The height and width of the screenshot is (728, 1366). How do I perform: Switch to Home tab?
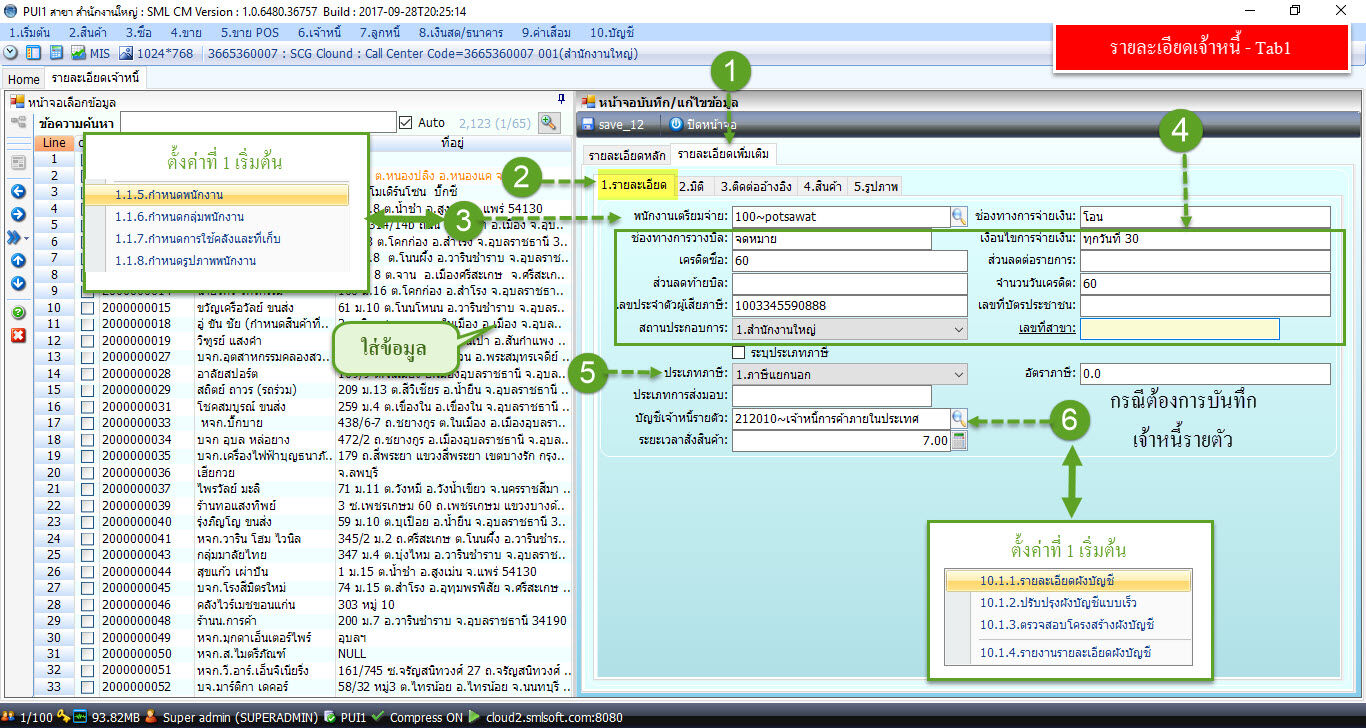[x=24, y=78]
